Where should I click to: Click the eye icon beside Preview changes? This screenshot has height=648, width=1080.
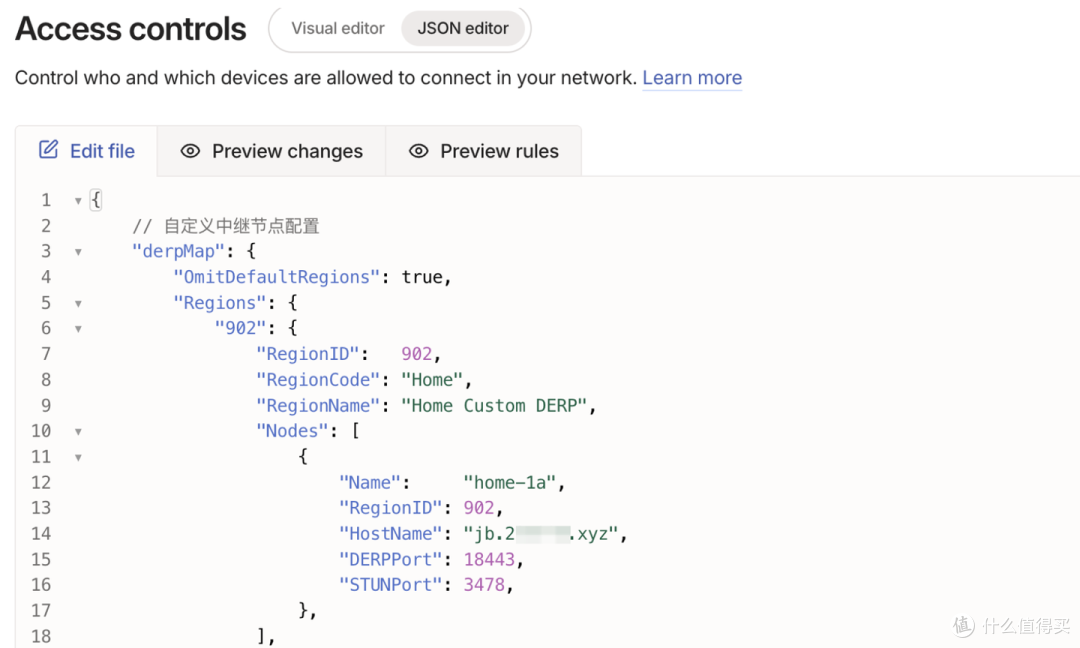pos(190,151)
